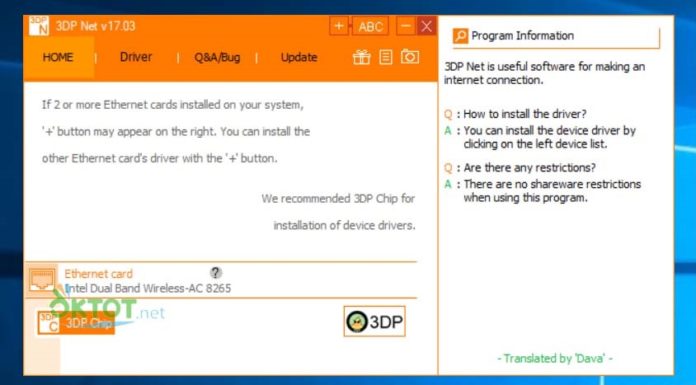Image resolution: width=696 pixels, height=385 pixels.
Task: Click the Ethernet card label
Action: pyautogui.click(x=99, y=274)
